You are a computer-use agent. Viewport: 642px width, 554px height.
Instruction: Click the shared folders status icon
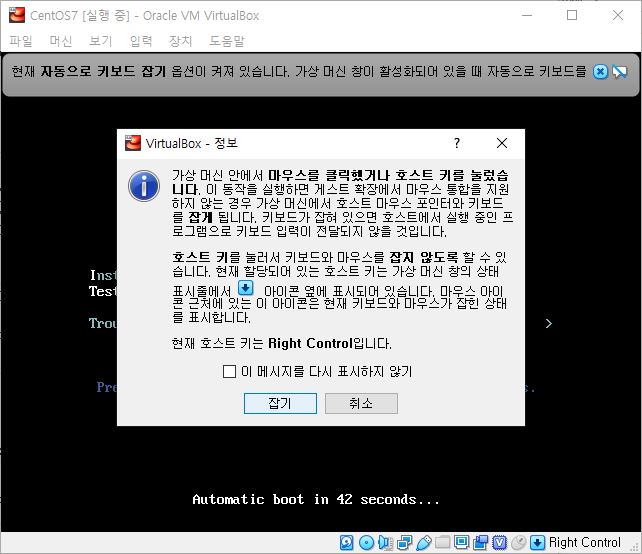tap(443, 543)
